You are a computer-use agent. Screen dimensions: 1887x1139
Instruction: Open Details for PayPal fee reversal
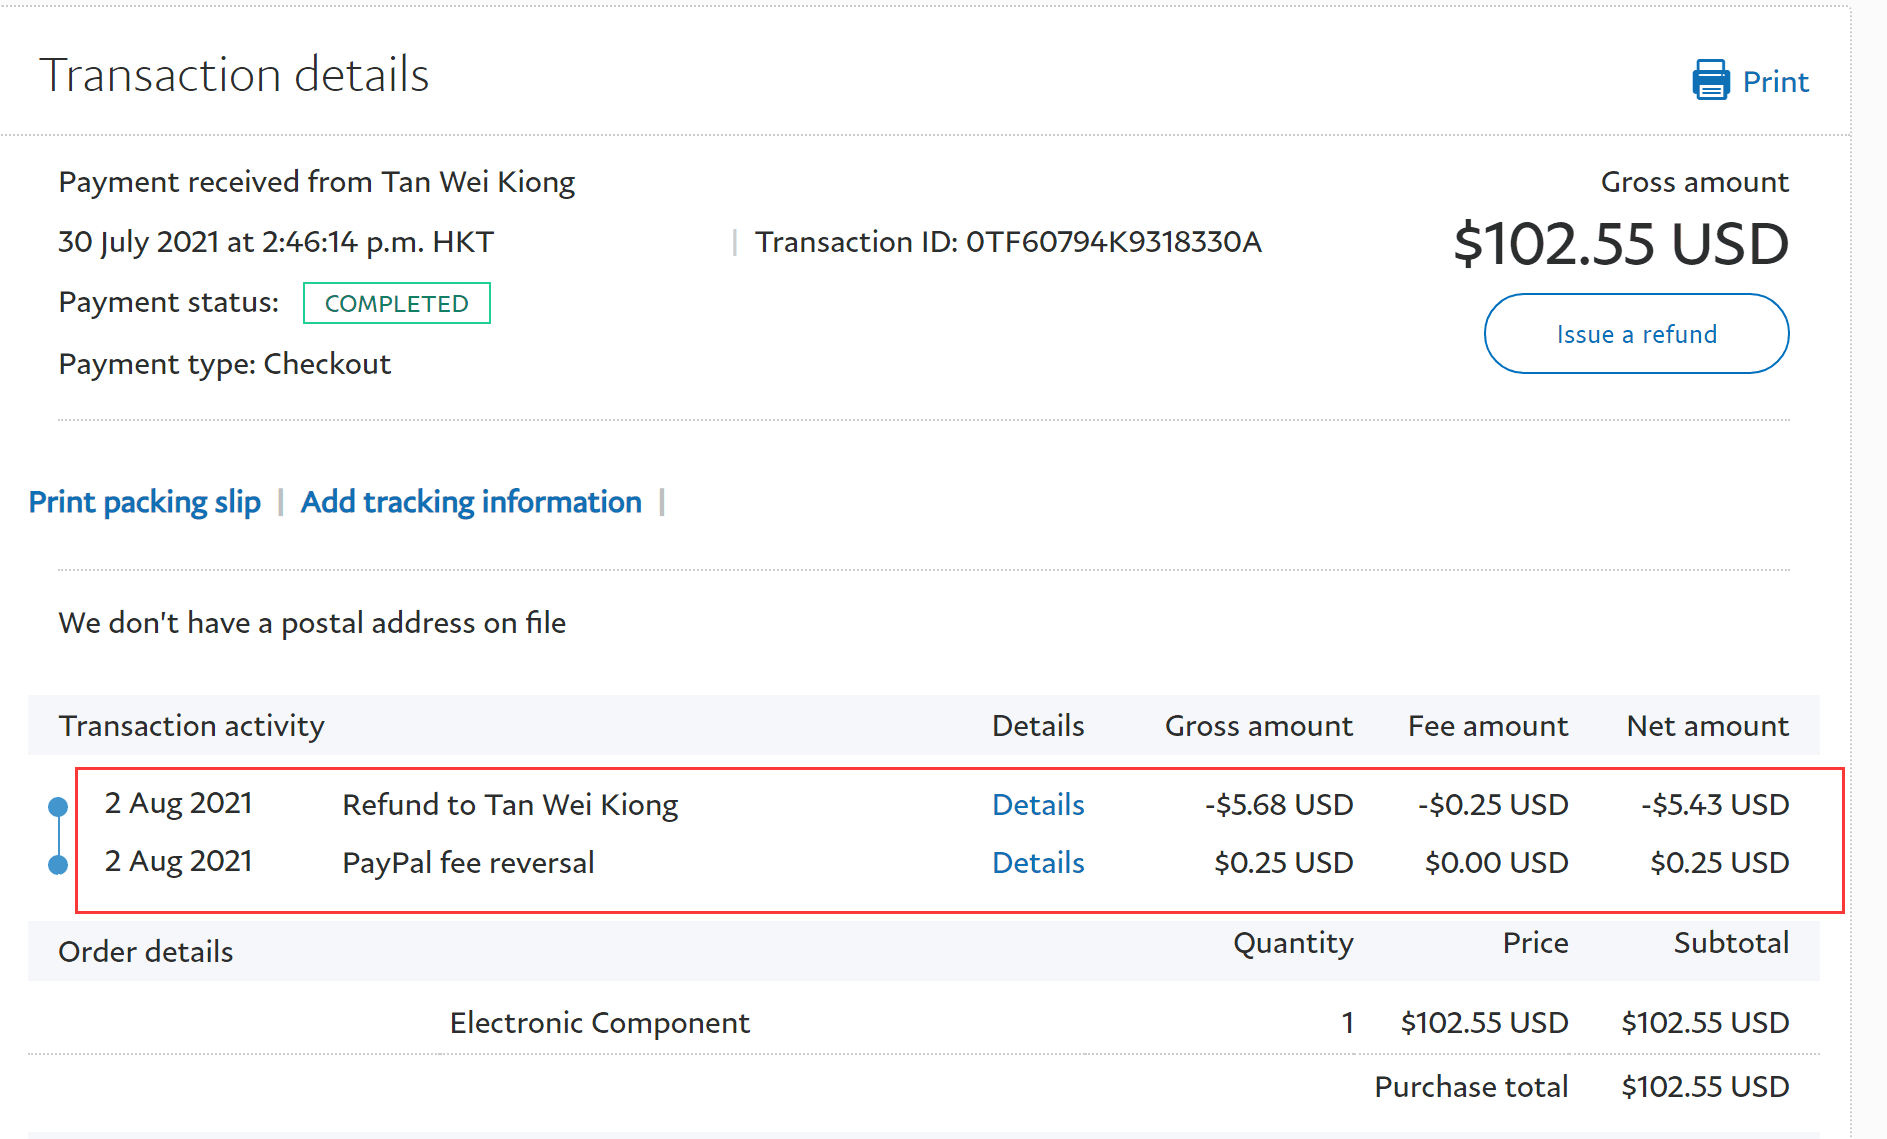1037,863
